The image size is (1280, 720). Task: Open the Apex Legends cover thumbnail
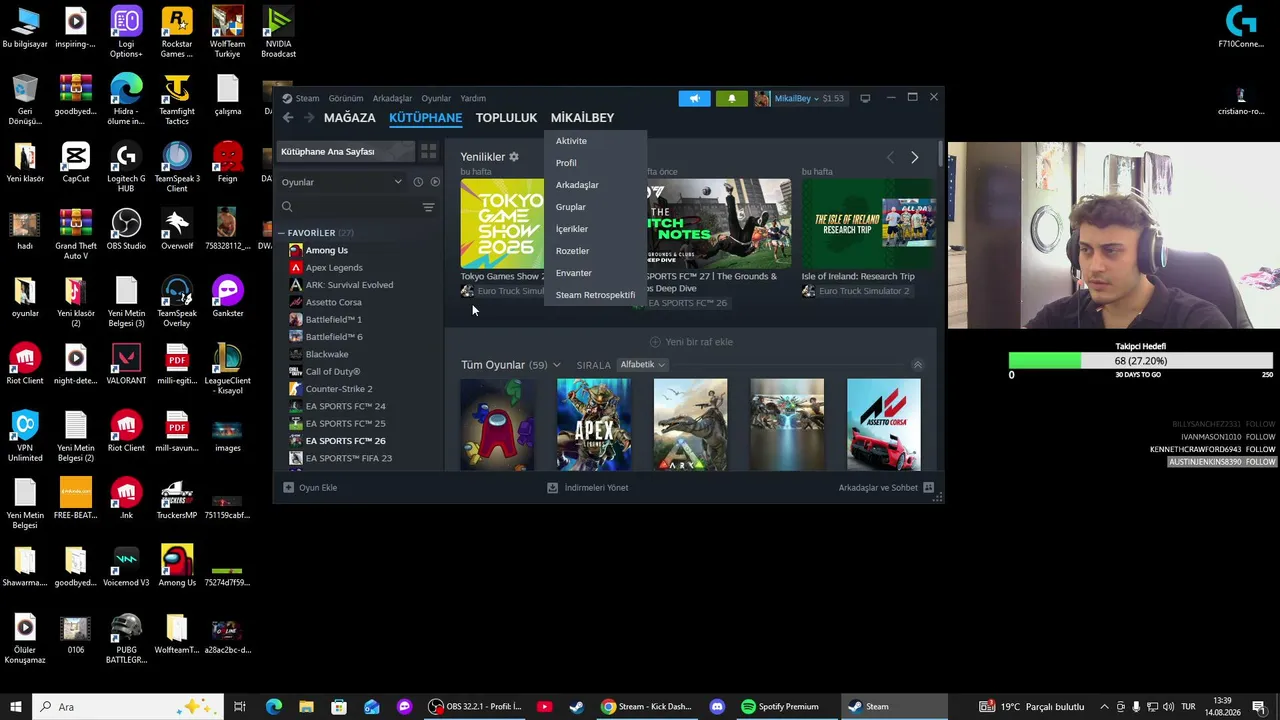[x=594, y=424]
